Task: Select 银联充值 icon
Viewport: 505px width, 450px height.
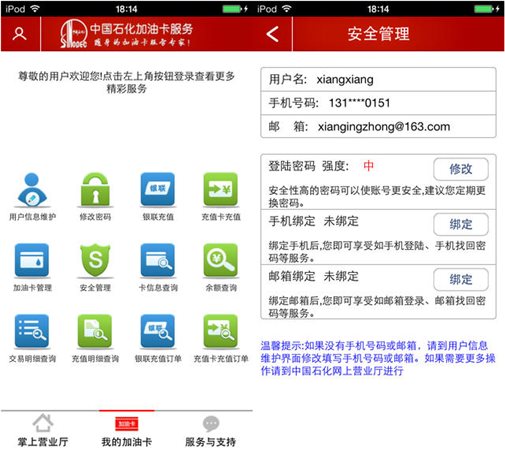Action: [158, 189]
